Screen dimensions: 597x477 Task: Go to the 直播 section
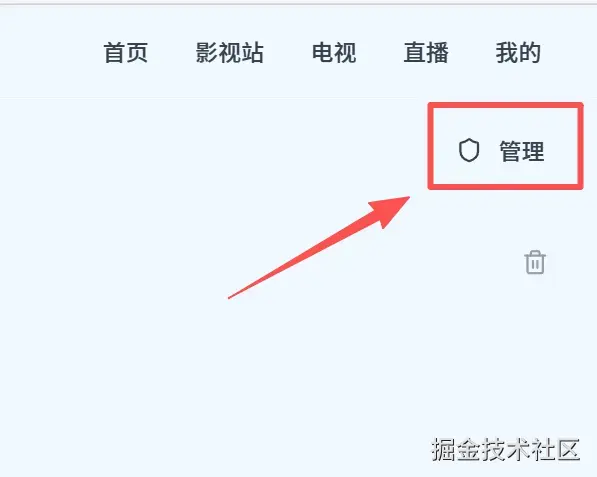tap(426, 53)
